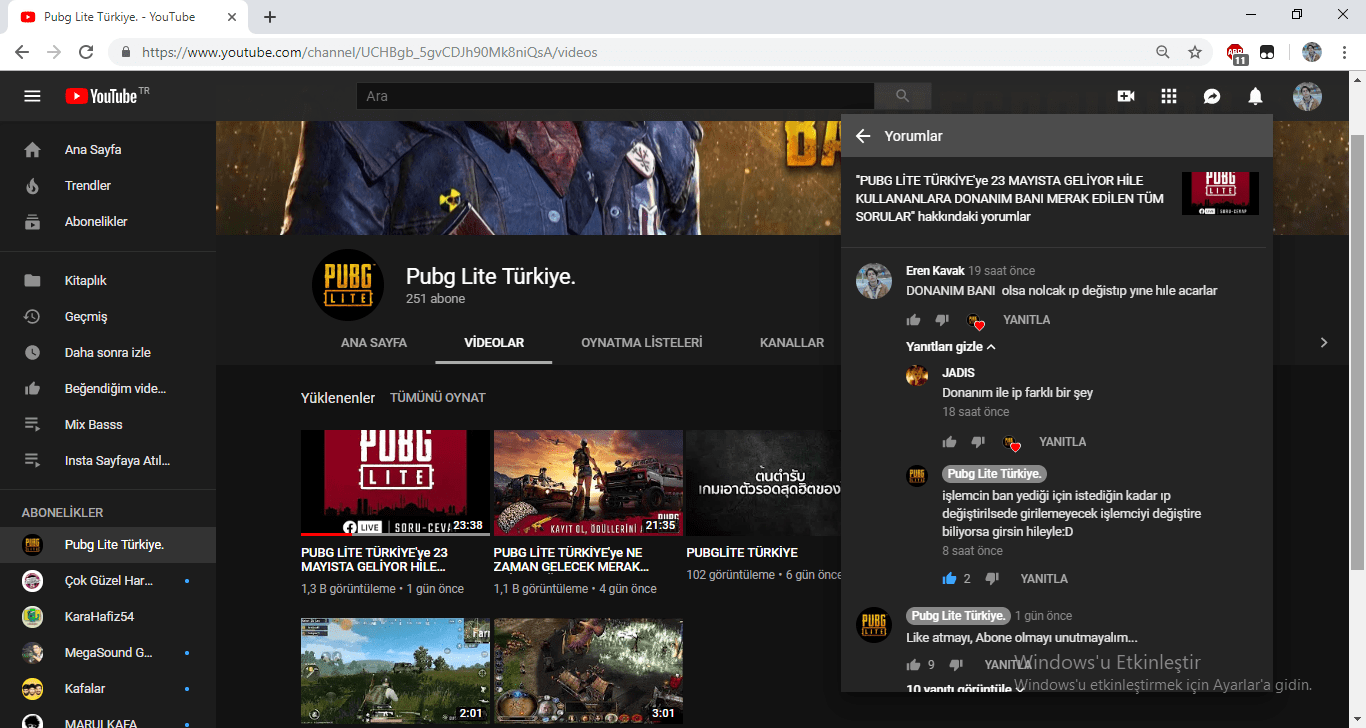Open the KaraHafiz54 subscription
Screen dimensions: 1366x728
click(108, 617)
